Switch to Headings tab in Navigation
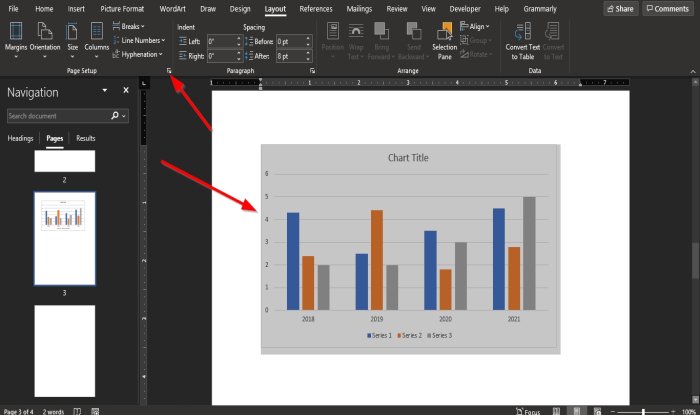700x415 pixels. pos(20,138)
